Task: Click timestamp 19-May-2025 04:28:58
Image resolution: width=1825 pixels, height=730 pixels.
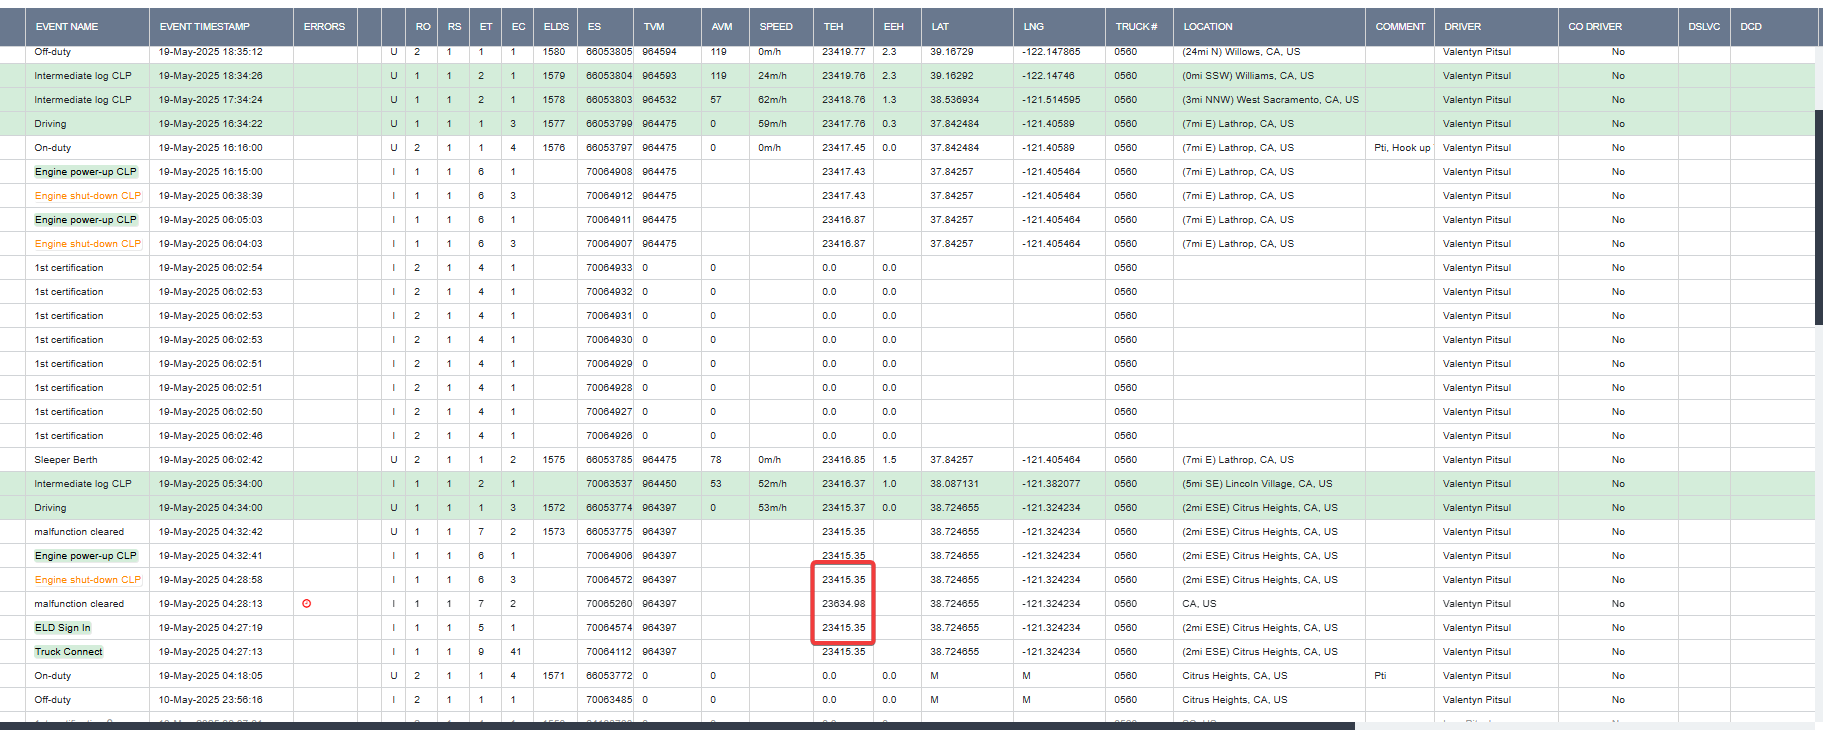Action: point(211,580)
